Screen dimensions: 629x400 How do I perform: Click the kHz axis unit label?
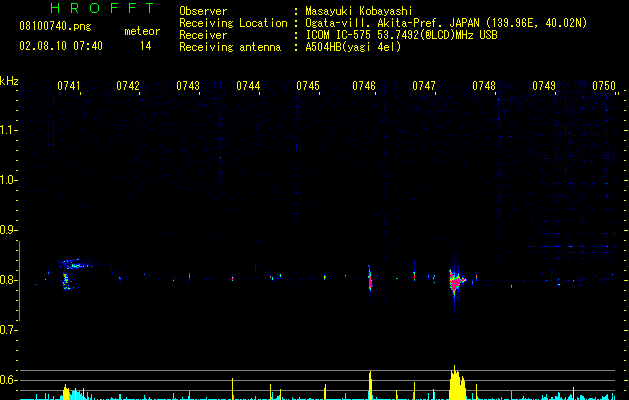pyautogui.click(x=9, y=81)
